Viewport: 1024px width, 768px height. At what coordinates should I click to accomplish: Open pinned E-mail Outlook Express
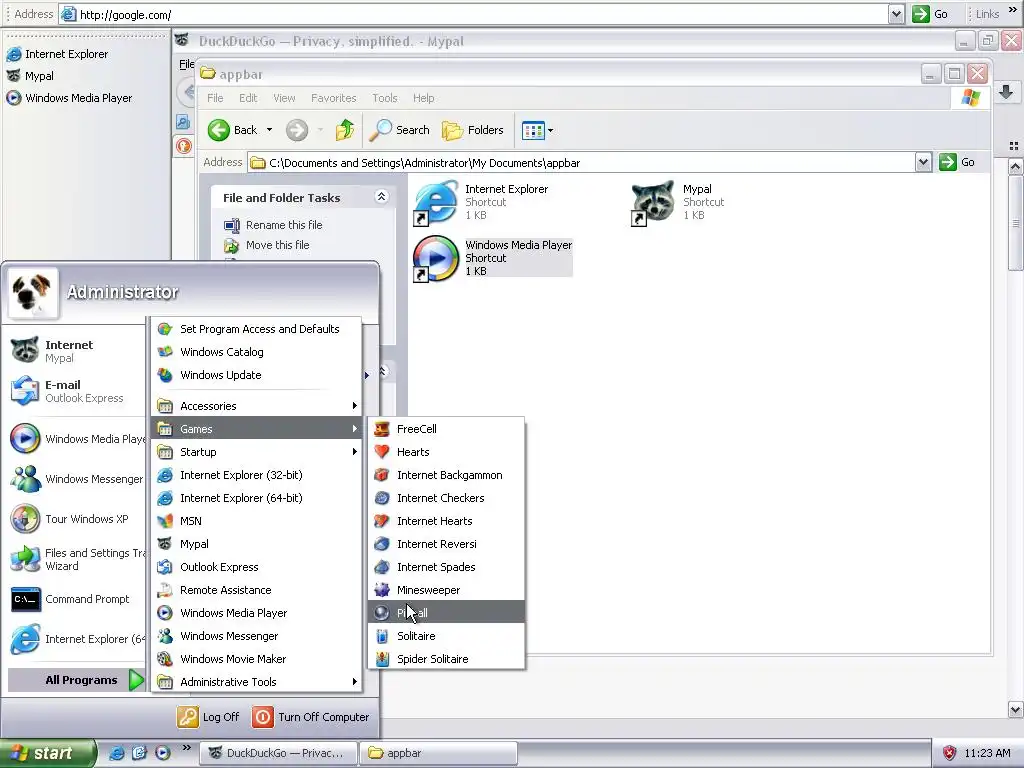point(76,391)
